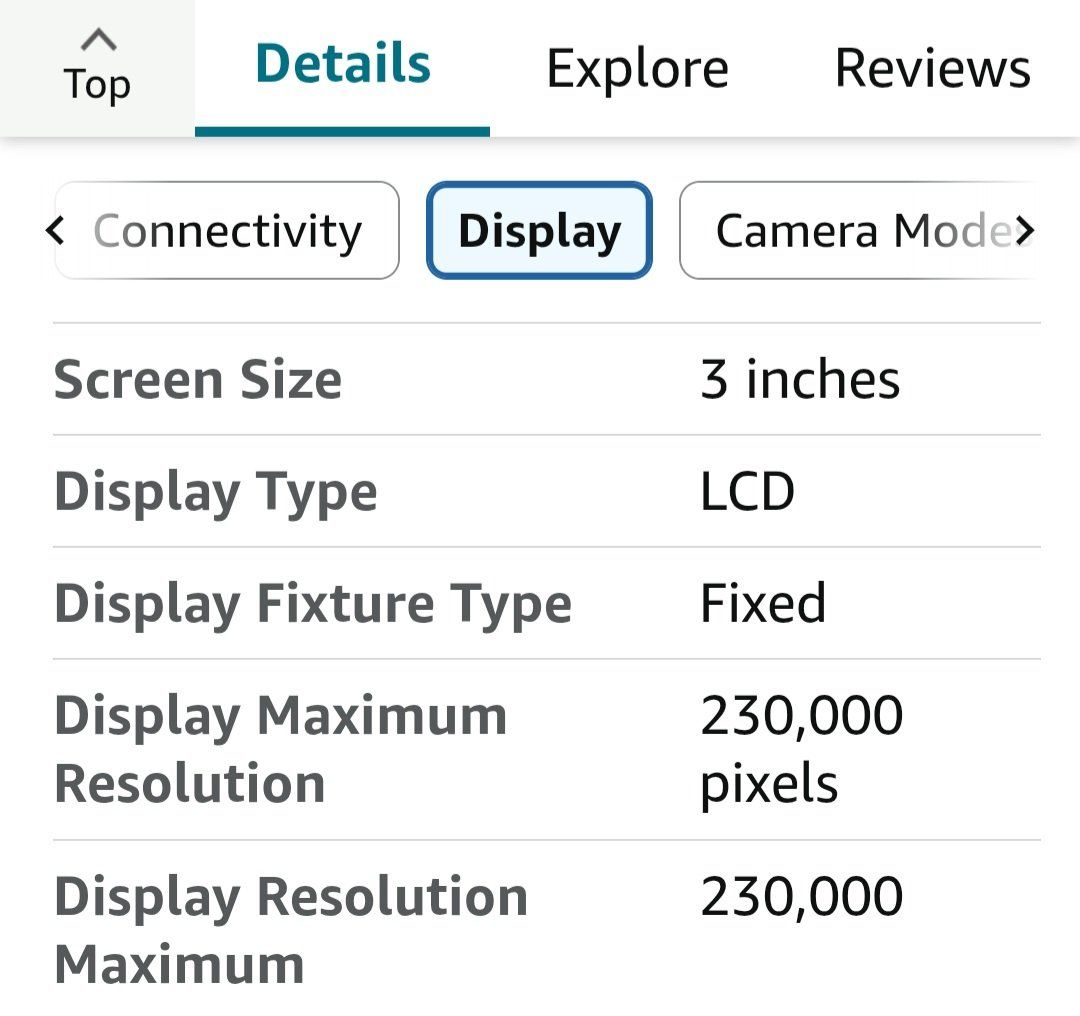
Task: Open the Details tab
Action: pos(342,63)
